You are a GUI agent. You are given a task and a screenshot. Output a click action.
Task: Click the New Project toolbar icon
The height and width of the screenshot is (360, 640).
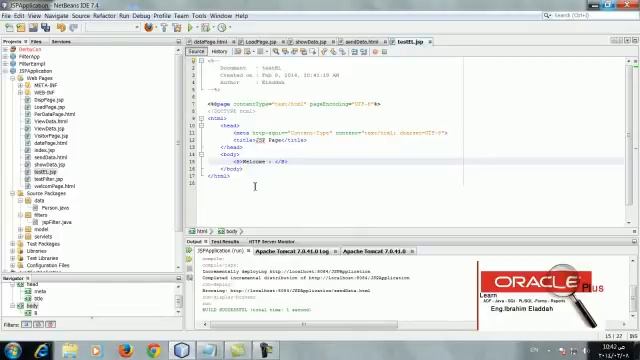pyautogui.click(x=21, y=27)
